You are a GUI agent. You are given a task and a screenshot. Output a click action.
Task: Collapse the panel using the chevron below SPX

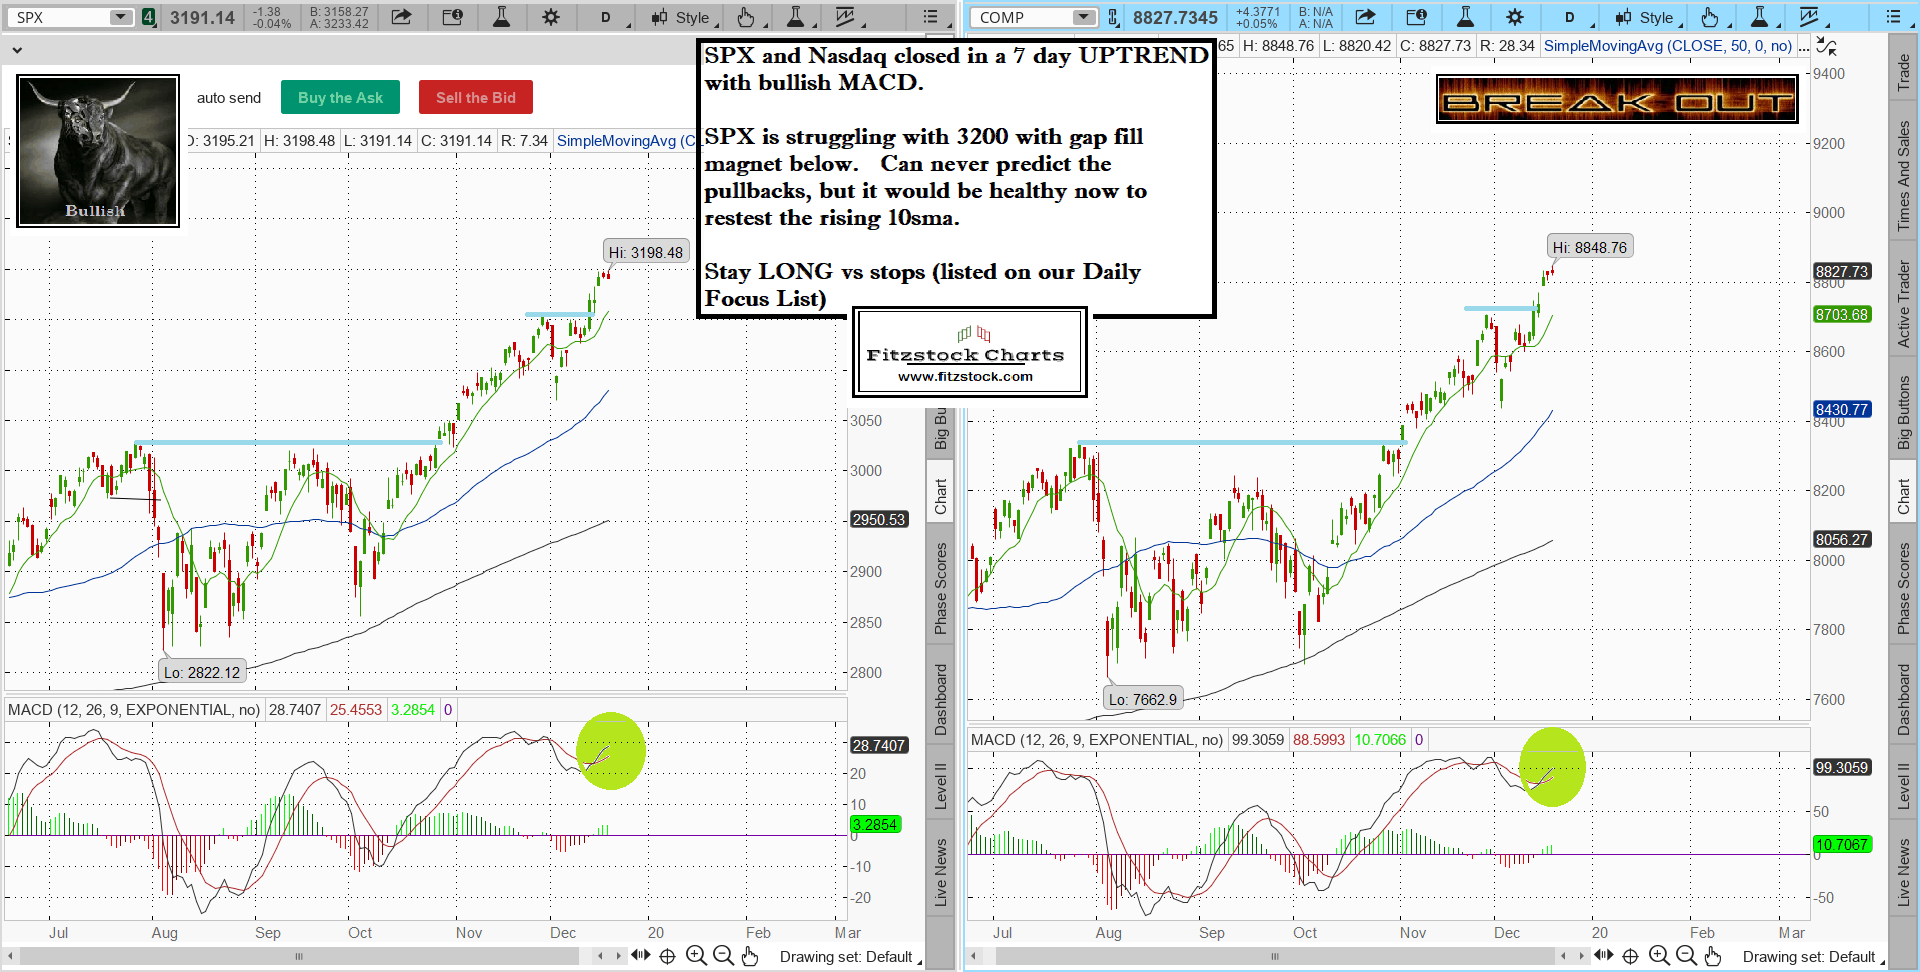[16, 49]
